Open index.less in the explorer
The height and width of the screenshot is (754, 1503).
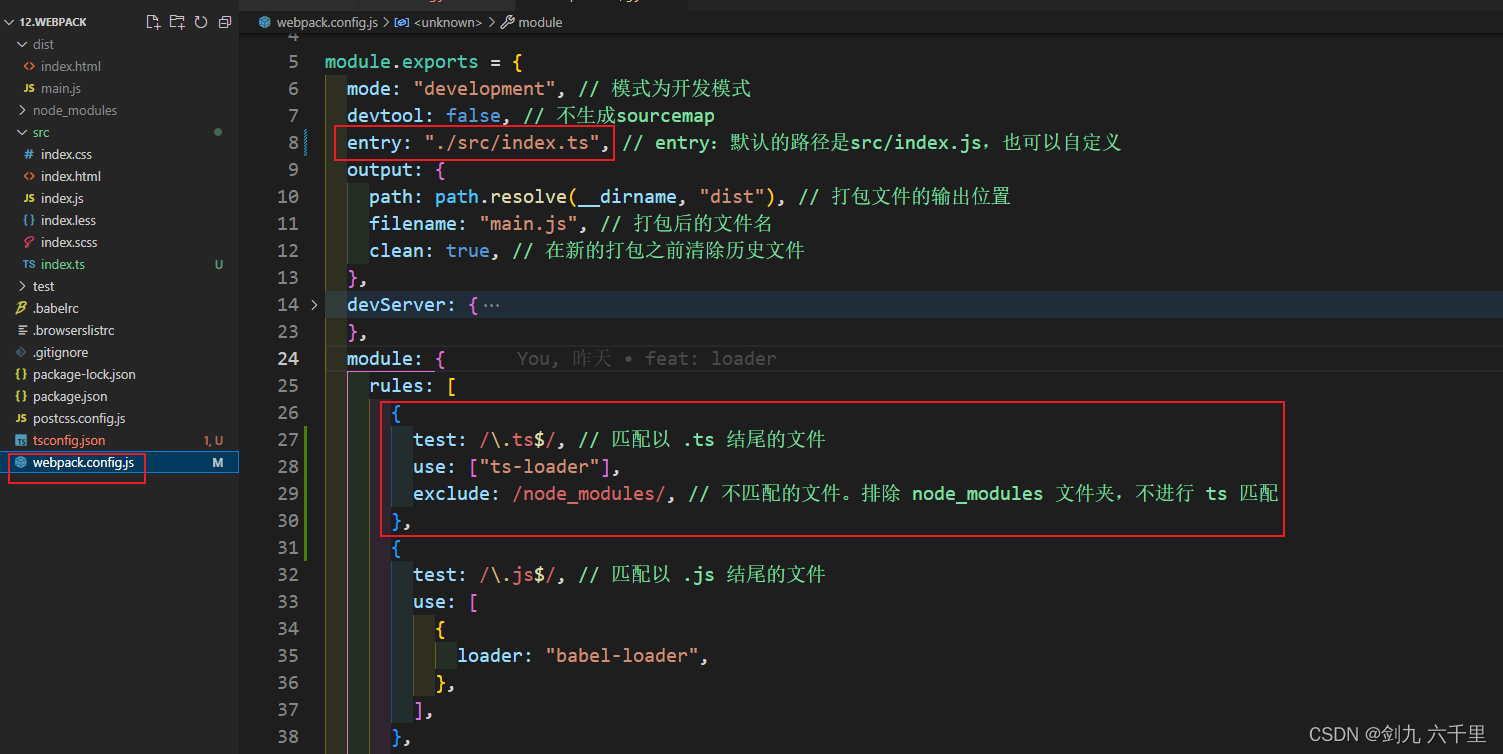[x=68, y=220]
